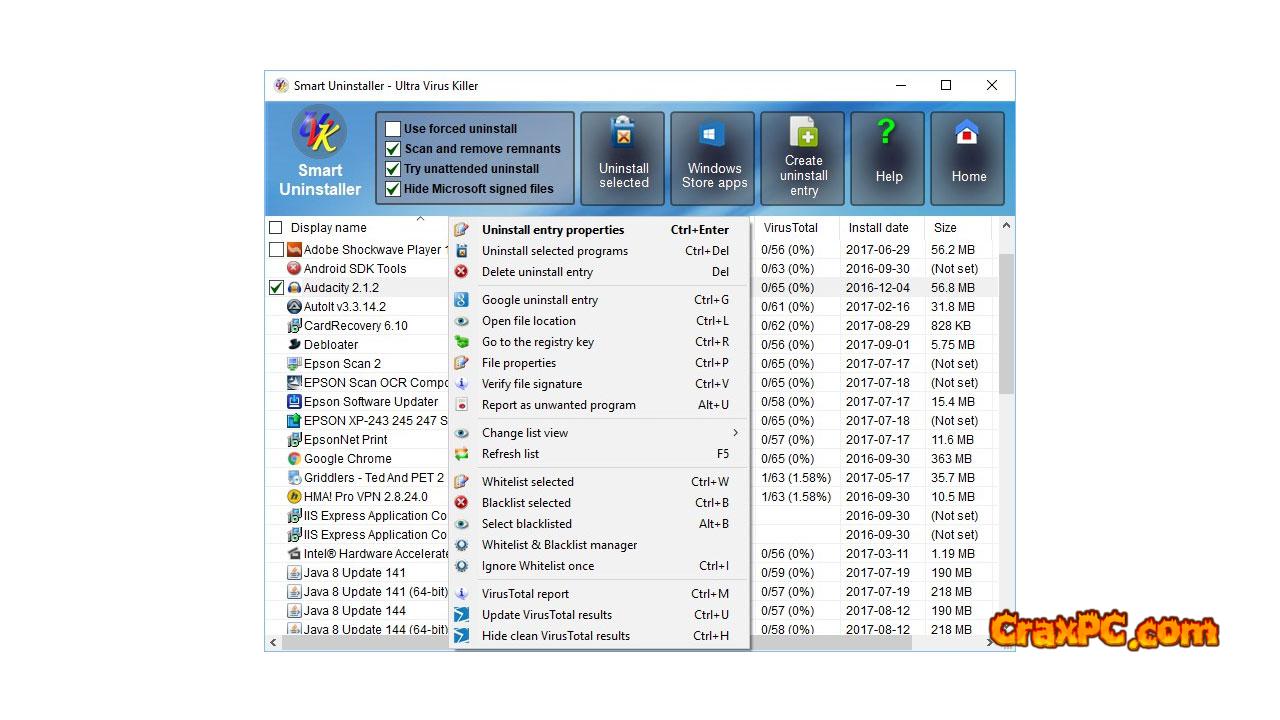Viewport: 1280px width, 720px height.
Task: Toggle Hide Microsoft signed files checkbox
Action: (x=393, y=189)
